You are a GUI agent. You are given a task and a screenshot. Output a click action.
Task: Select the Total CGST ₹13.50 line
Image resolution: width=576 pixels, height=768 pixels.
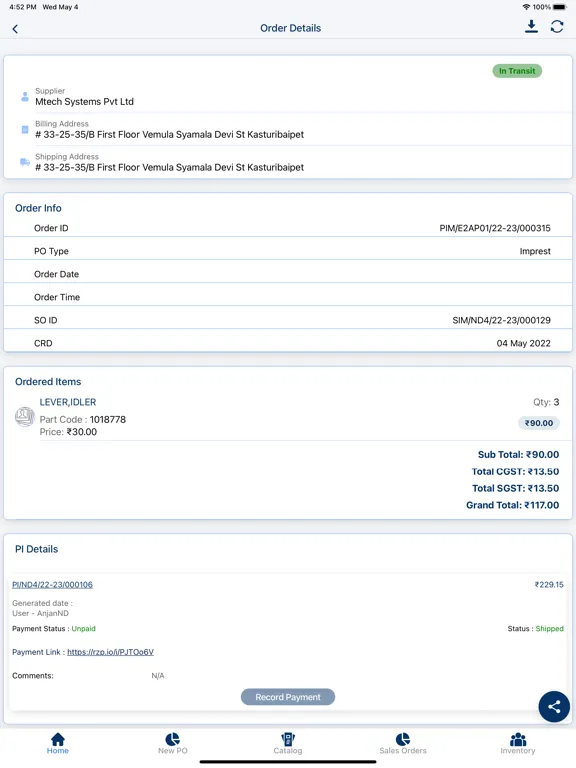click(515, 471)
